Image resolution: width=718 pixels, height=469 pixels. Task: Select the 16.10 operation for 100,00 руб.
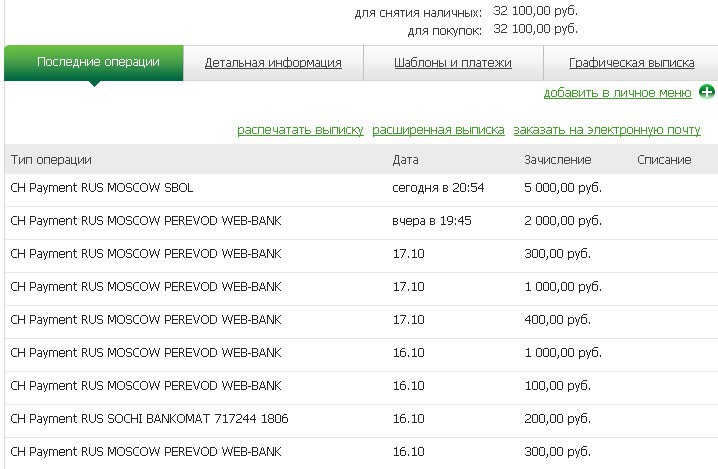pos(145,386)
